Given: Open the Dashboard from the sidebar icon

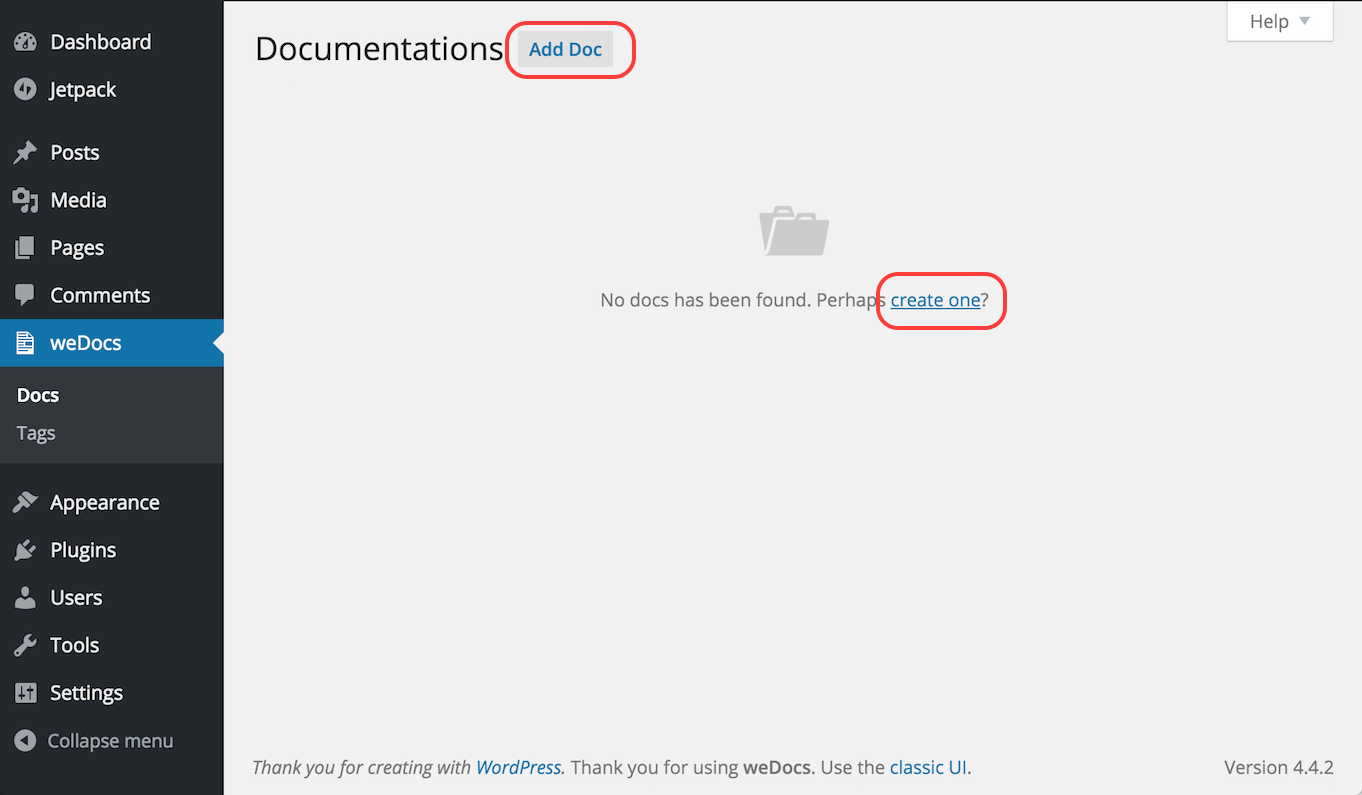Looking at the screenshot, I should (24, 41).
